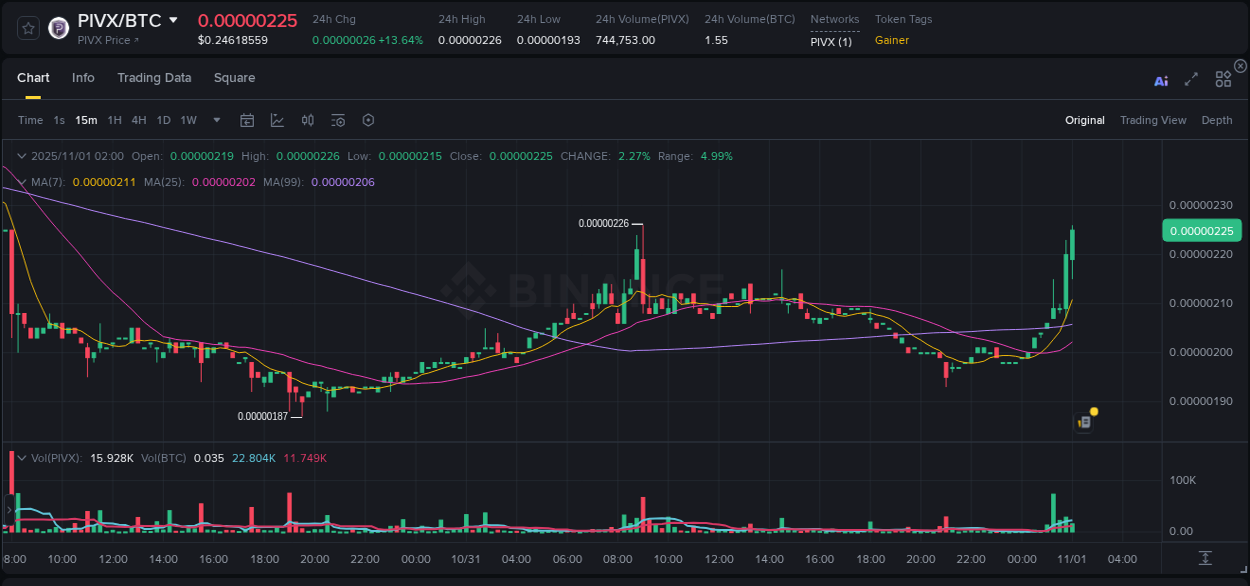Expand the extra time intervals dropdown
The image size is (1250, 586).
216,120
